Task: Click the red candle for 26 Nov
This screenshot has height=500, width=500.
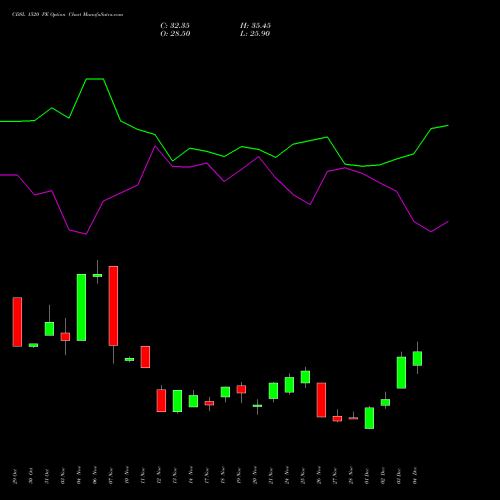Action: tap(321, 400)
